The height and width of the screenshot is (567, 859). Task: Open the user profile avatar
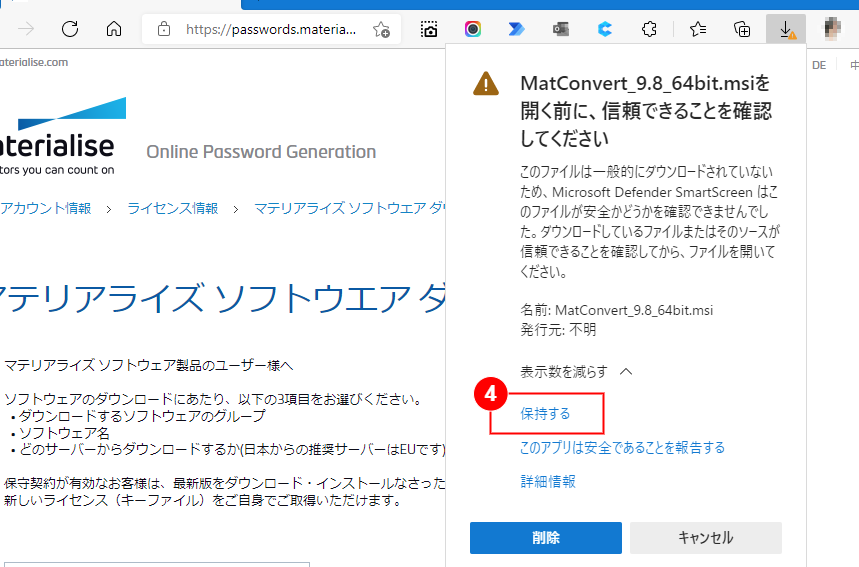pyautogui.click(x=833, y=28)
